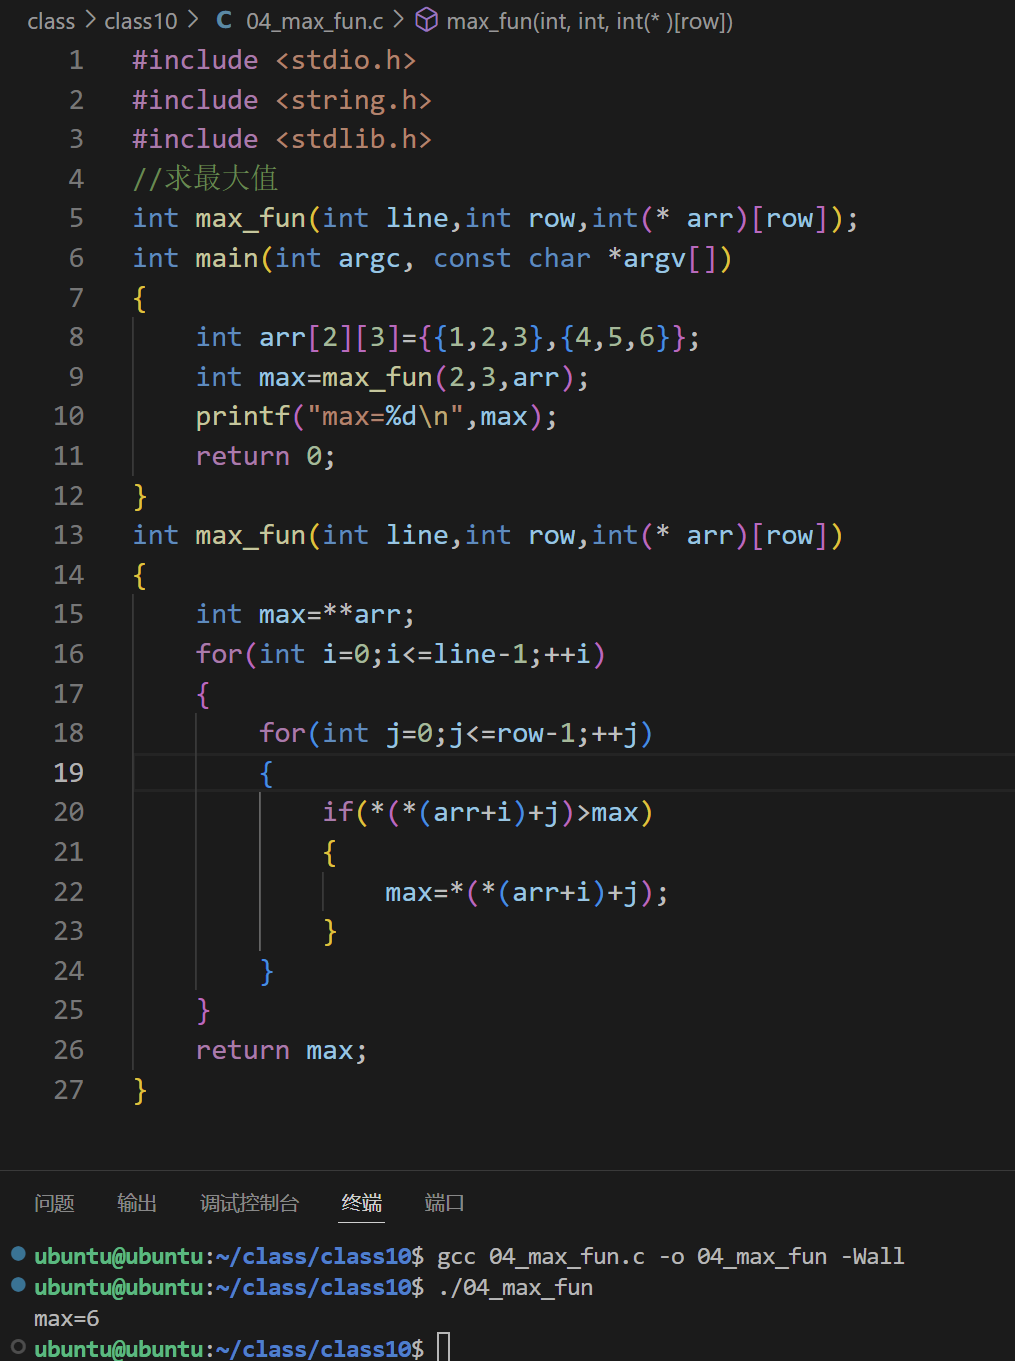
Task: Select the 终端 (Terminal) panel tab
Action: (362, 1203)
